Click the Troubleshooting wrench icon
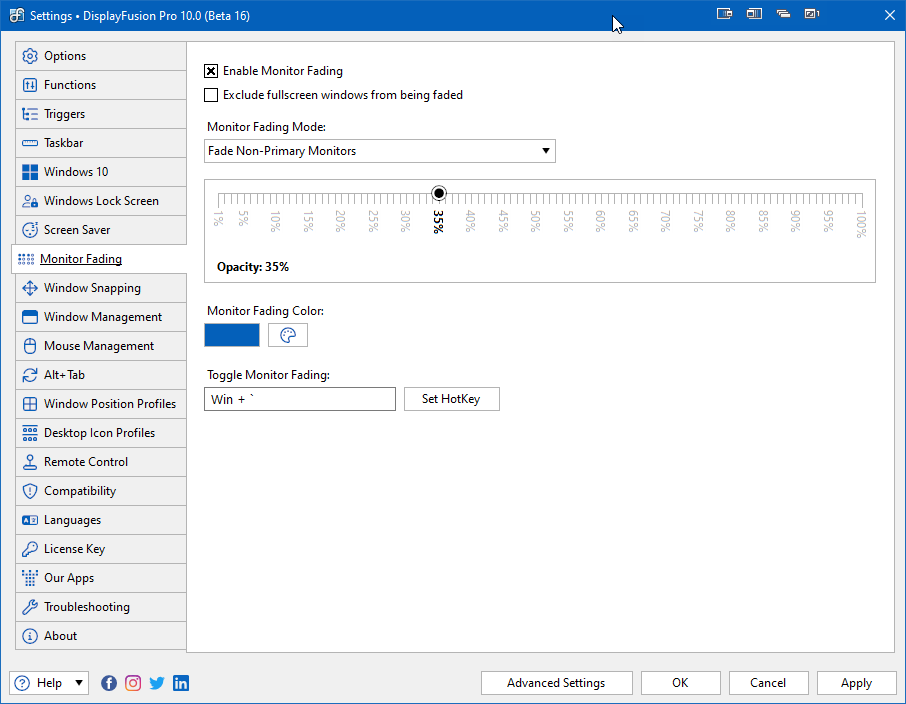906x704 pixels. click(x=30, y=607)
